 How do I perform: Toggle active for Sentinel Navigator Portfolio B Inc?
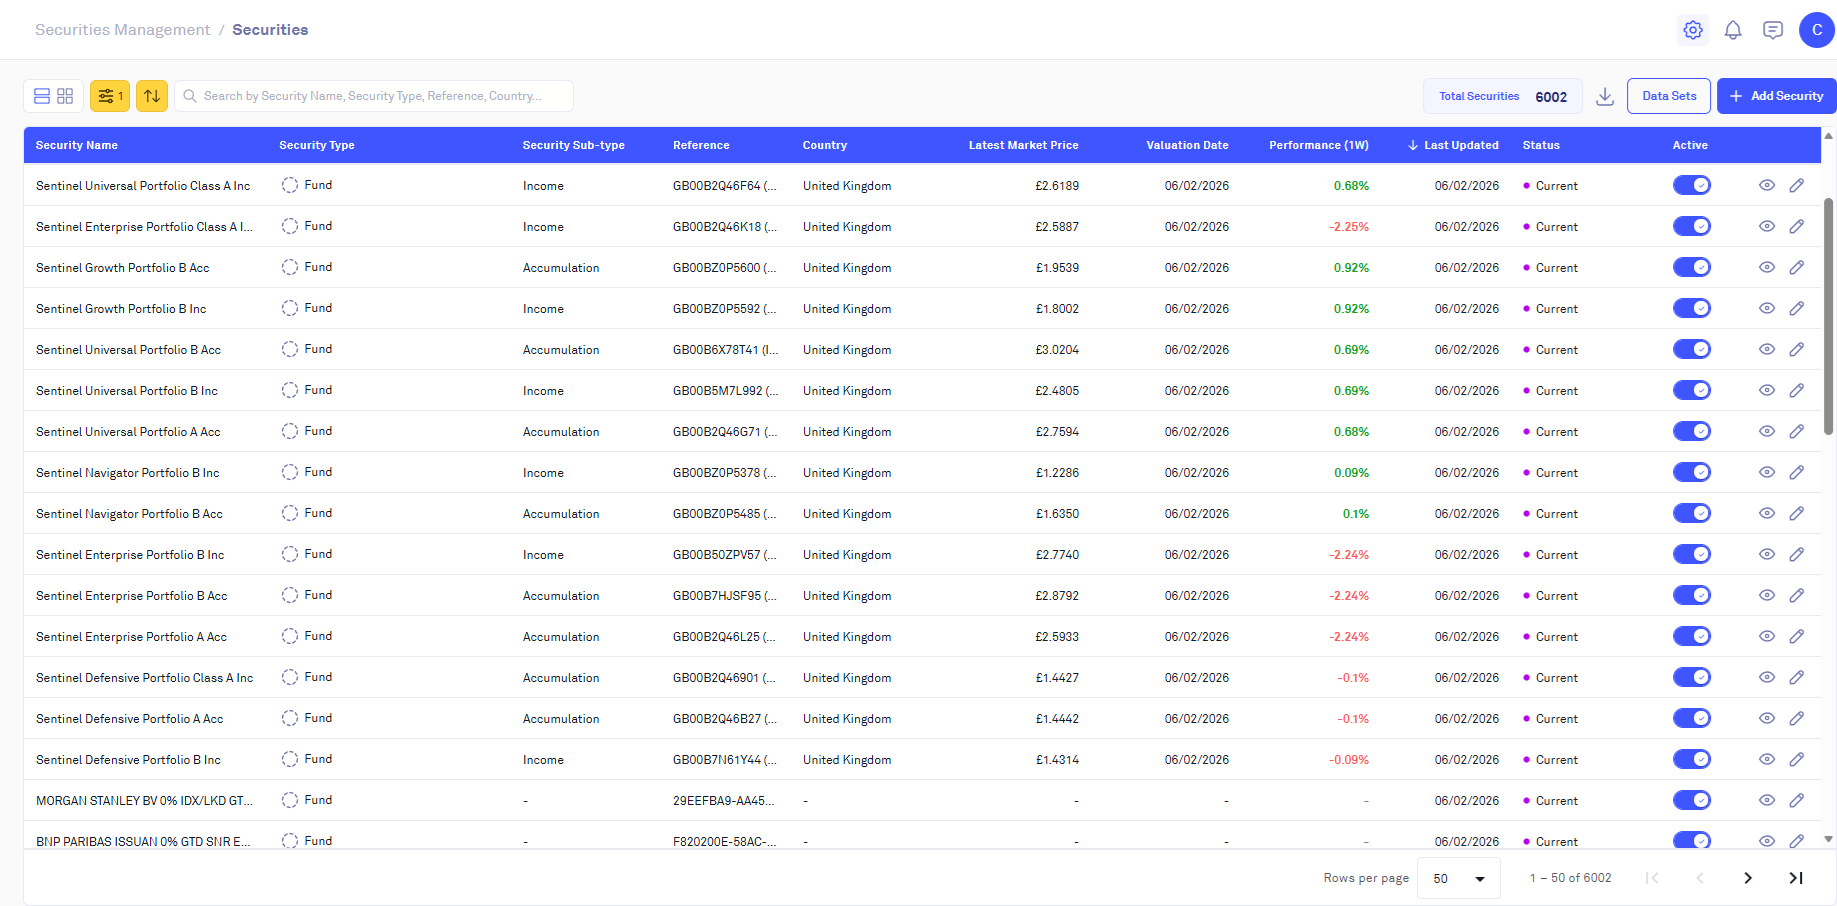point(1692,472)
